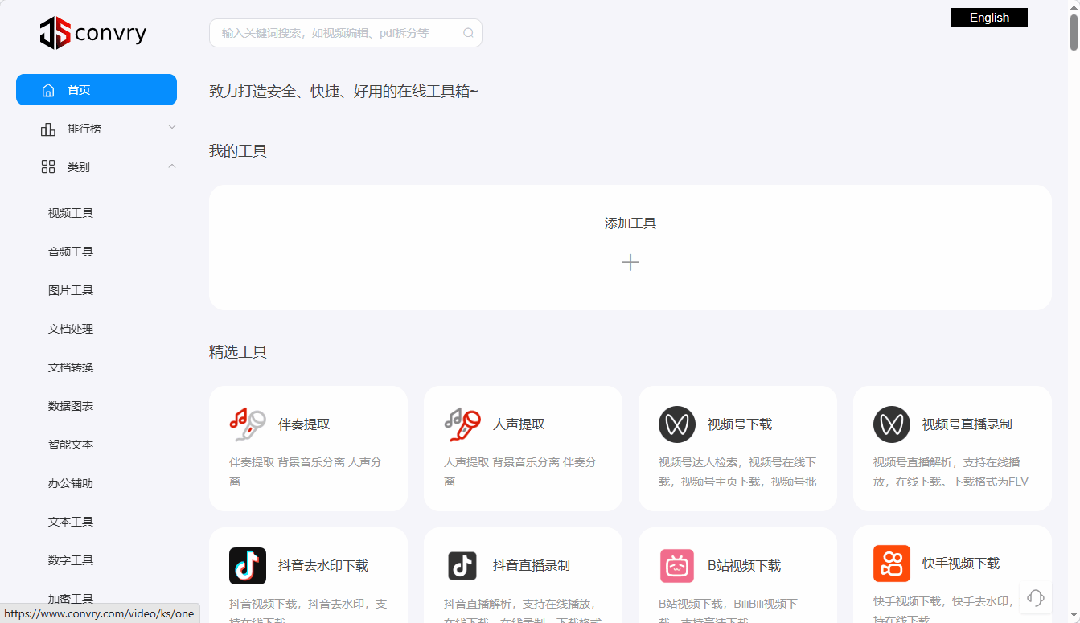The width and height of the screenshot is (1080, 623).
Task: Open 视频号下载 via its channel icon
Action: [677, 423]
